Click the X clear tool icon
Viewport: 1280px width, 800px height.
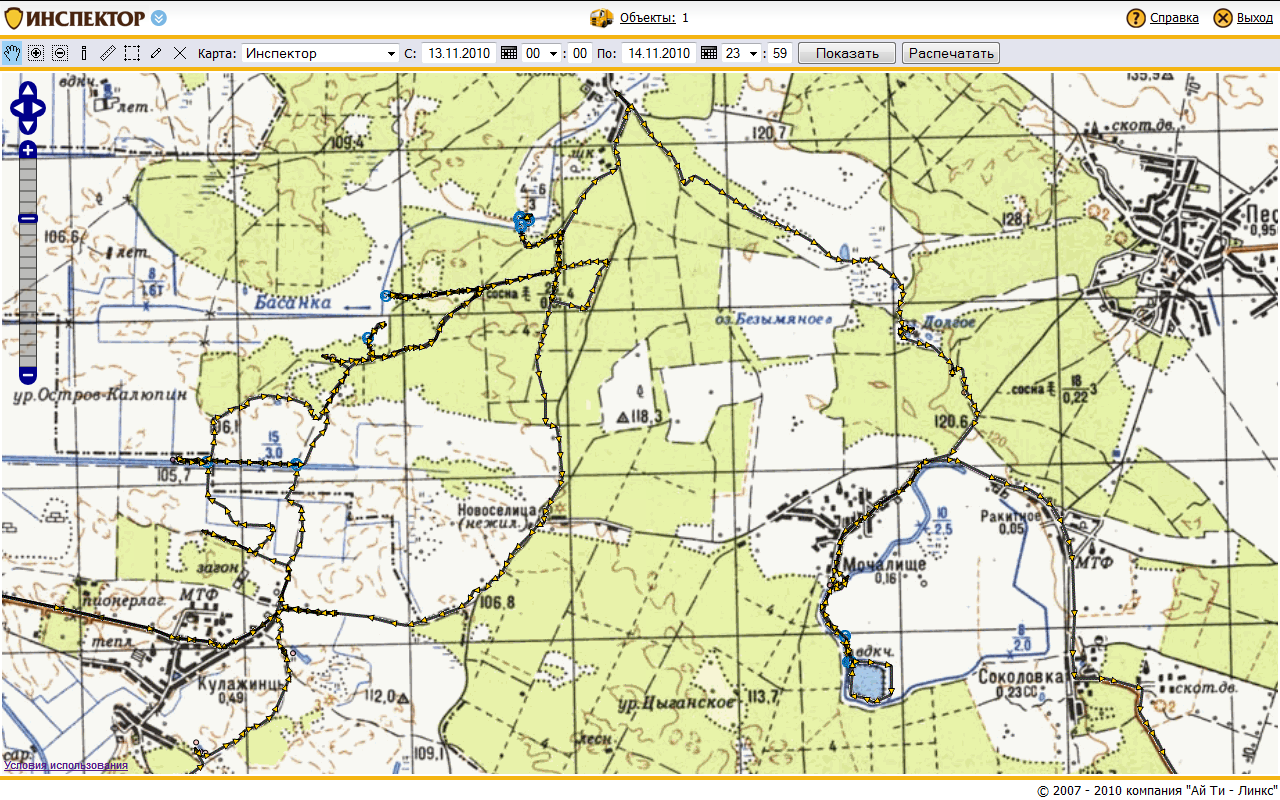(x=180, y=53)
